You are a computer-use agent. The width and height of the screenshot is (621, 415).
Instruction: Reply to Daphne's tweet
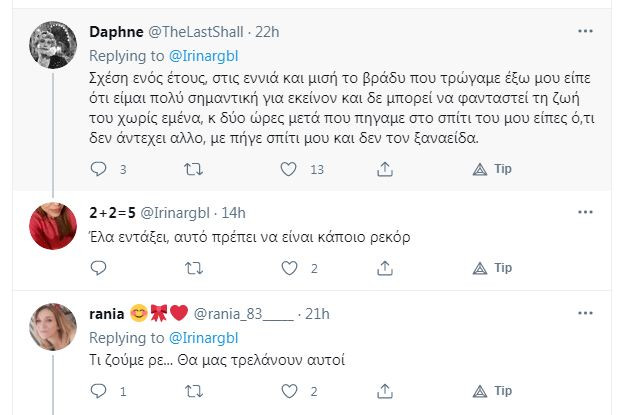(x=98, y=170)
